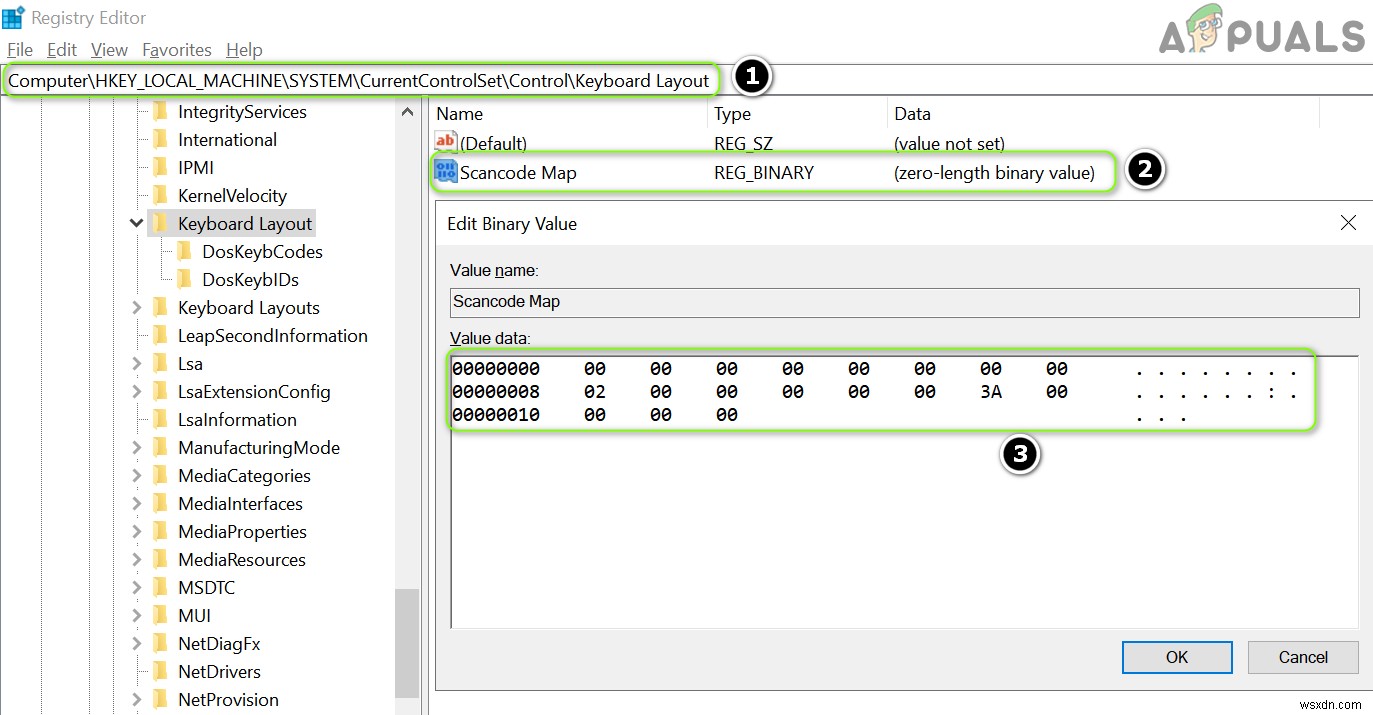Click the registry path address bar
This screenshot has width=1373, height=715.
point(360,81)
